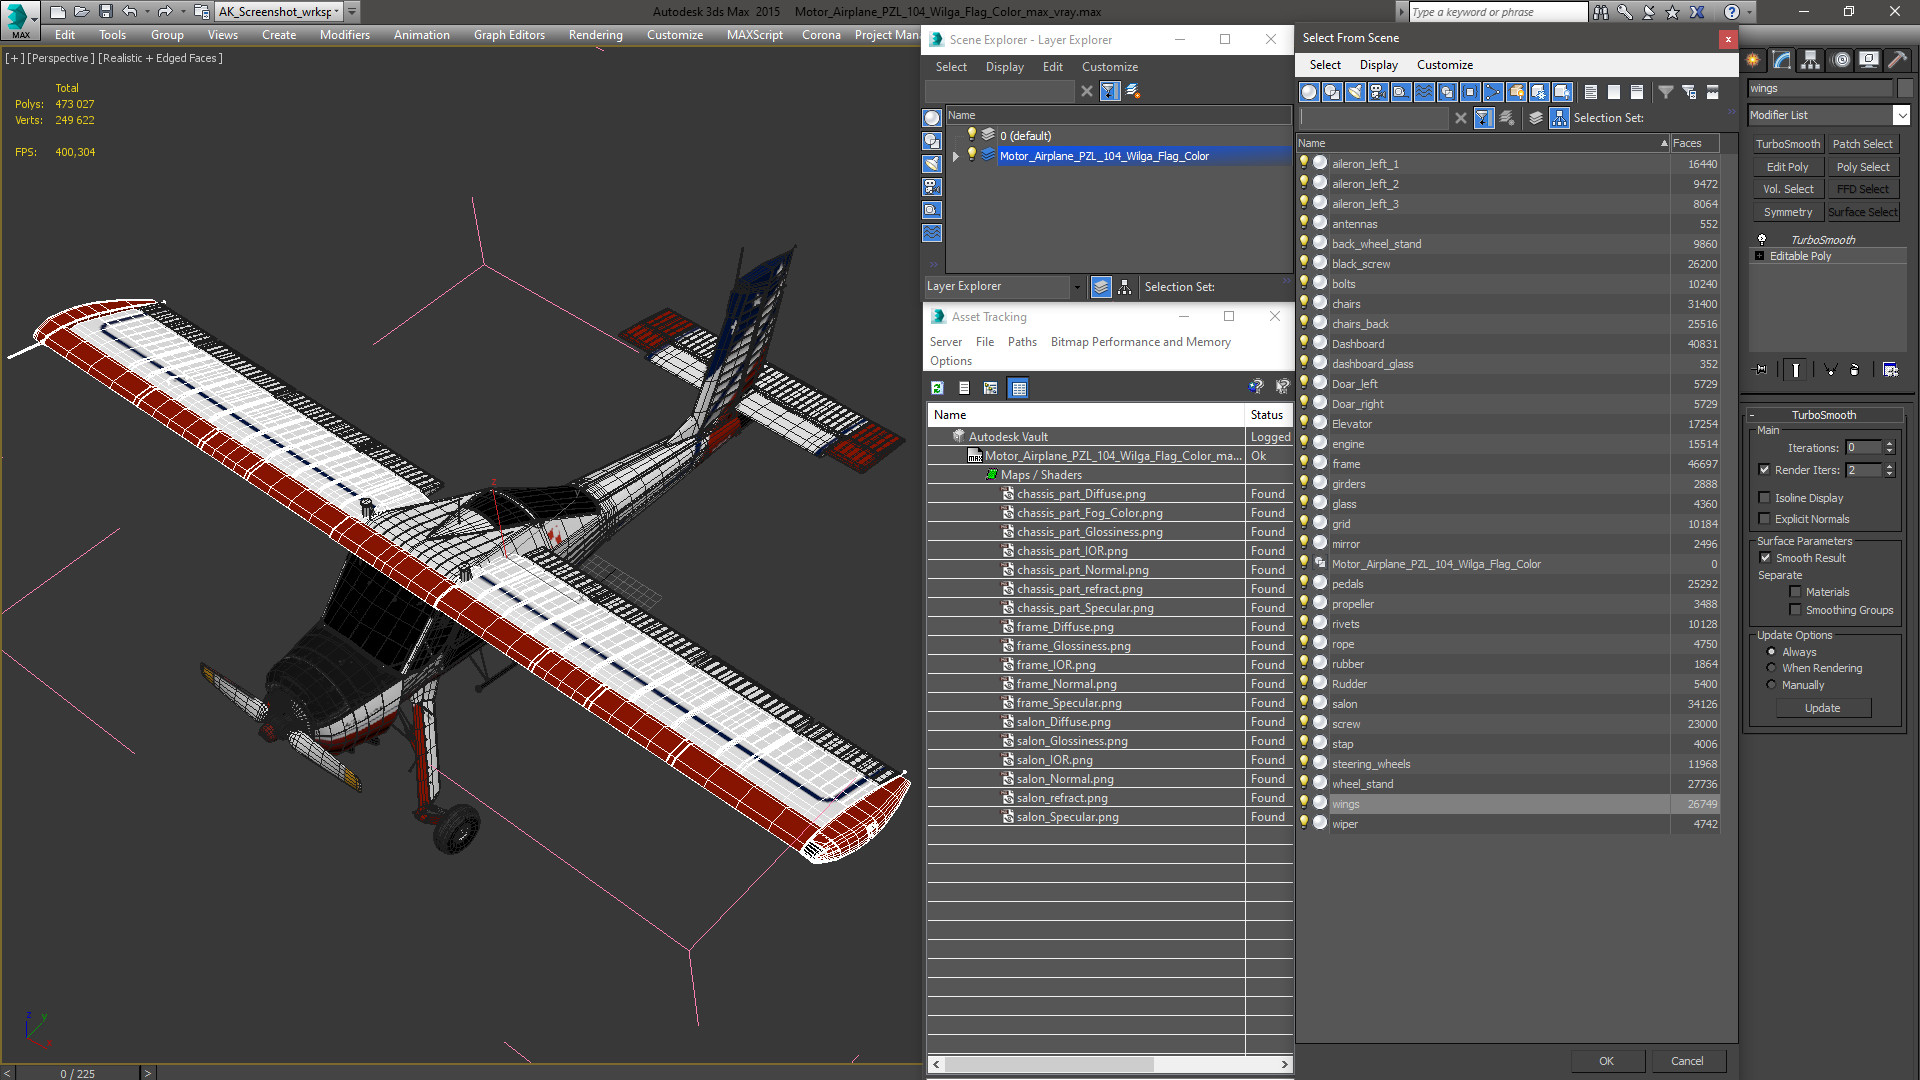Click Update button in TurboSmooth rollout
The height and width of the screenshot is (1080, 1920).
pyautogui.click(x=1823, y=708)
